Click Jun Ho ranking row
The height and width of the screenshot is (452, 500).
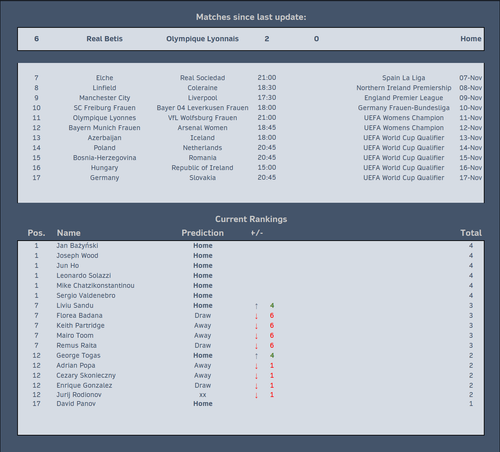click(251, 266)
